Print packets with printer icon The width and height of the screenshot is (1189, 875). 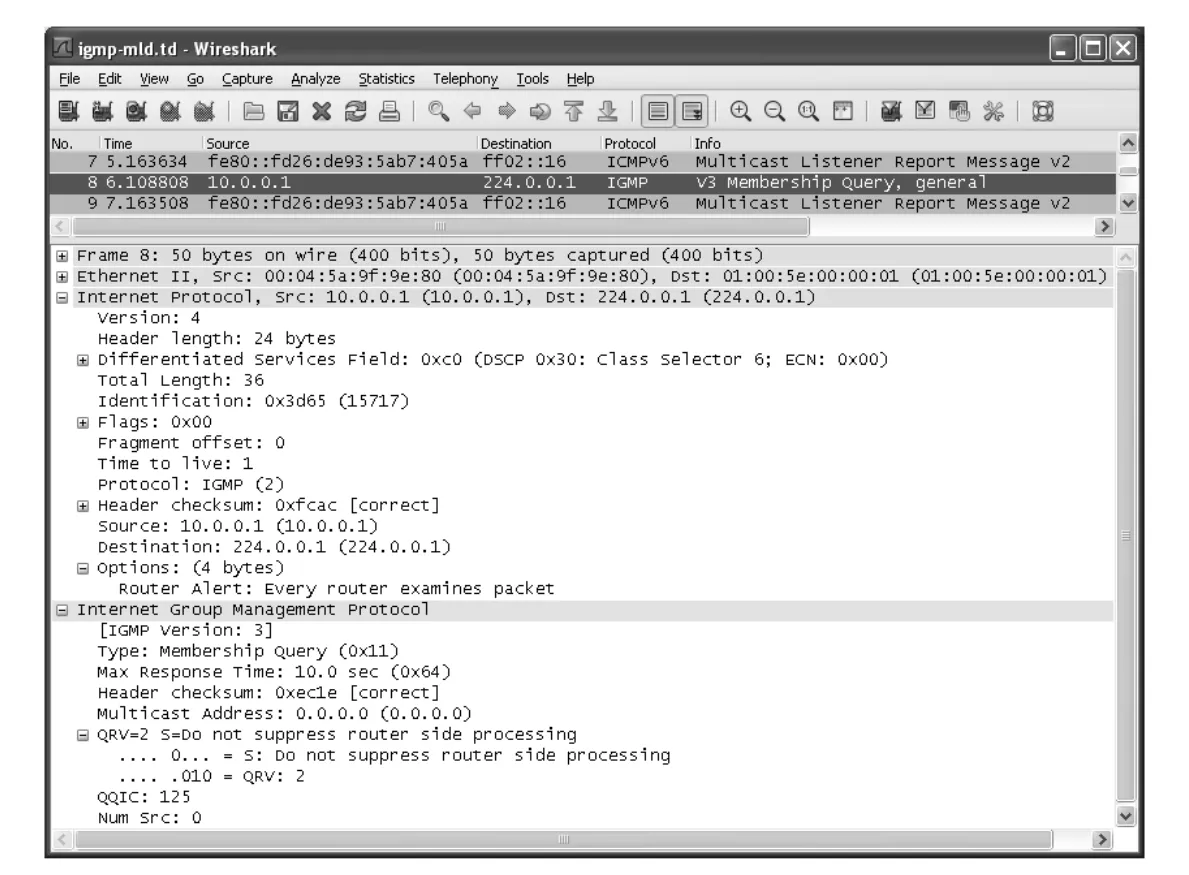click(x=390, y=111)
